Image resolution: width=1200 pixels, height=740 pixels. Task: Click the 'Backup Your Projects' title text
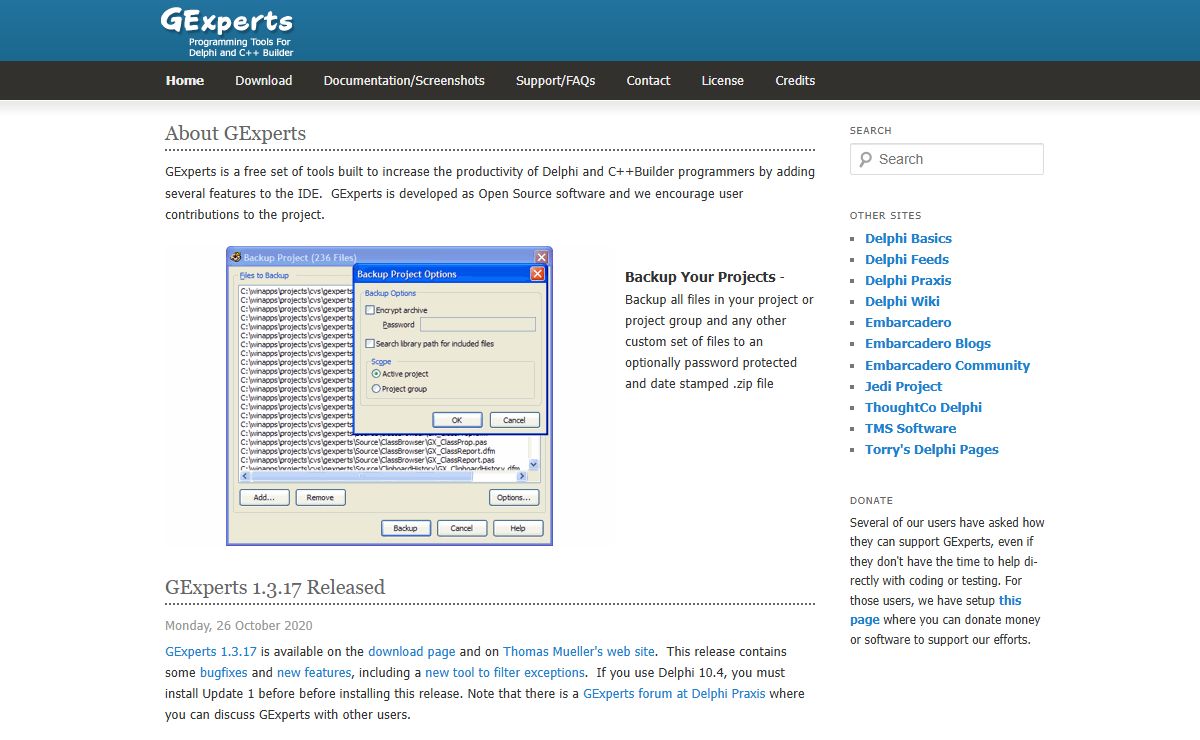(x=700, y=277)
